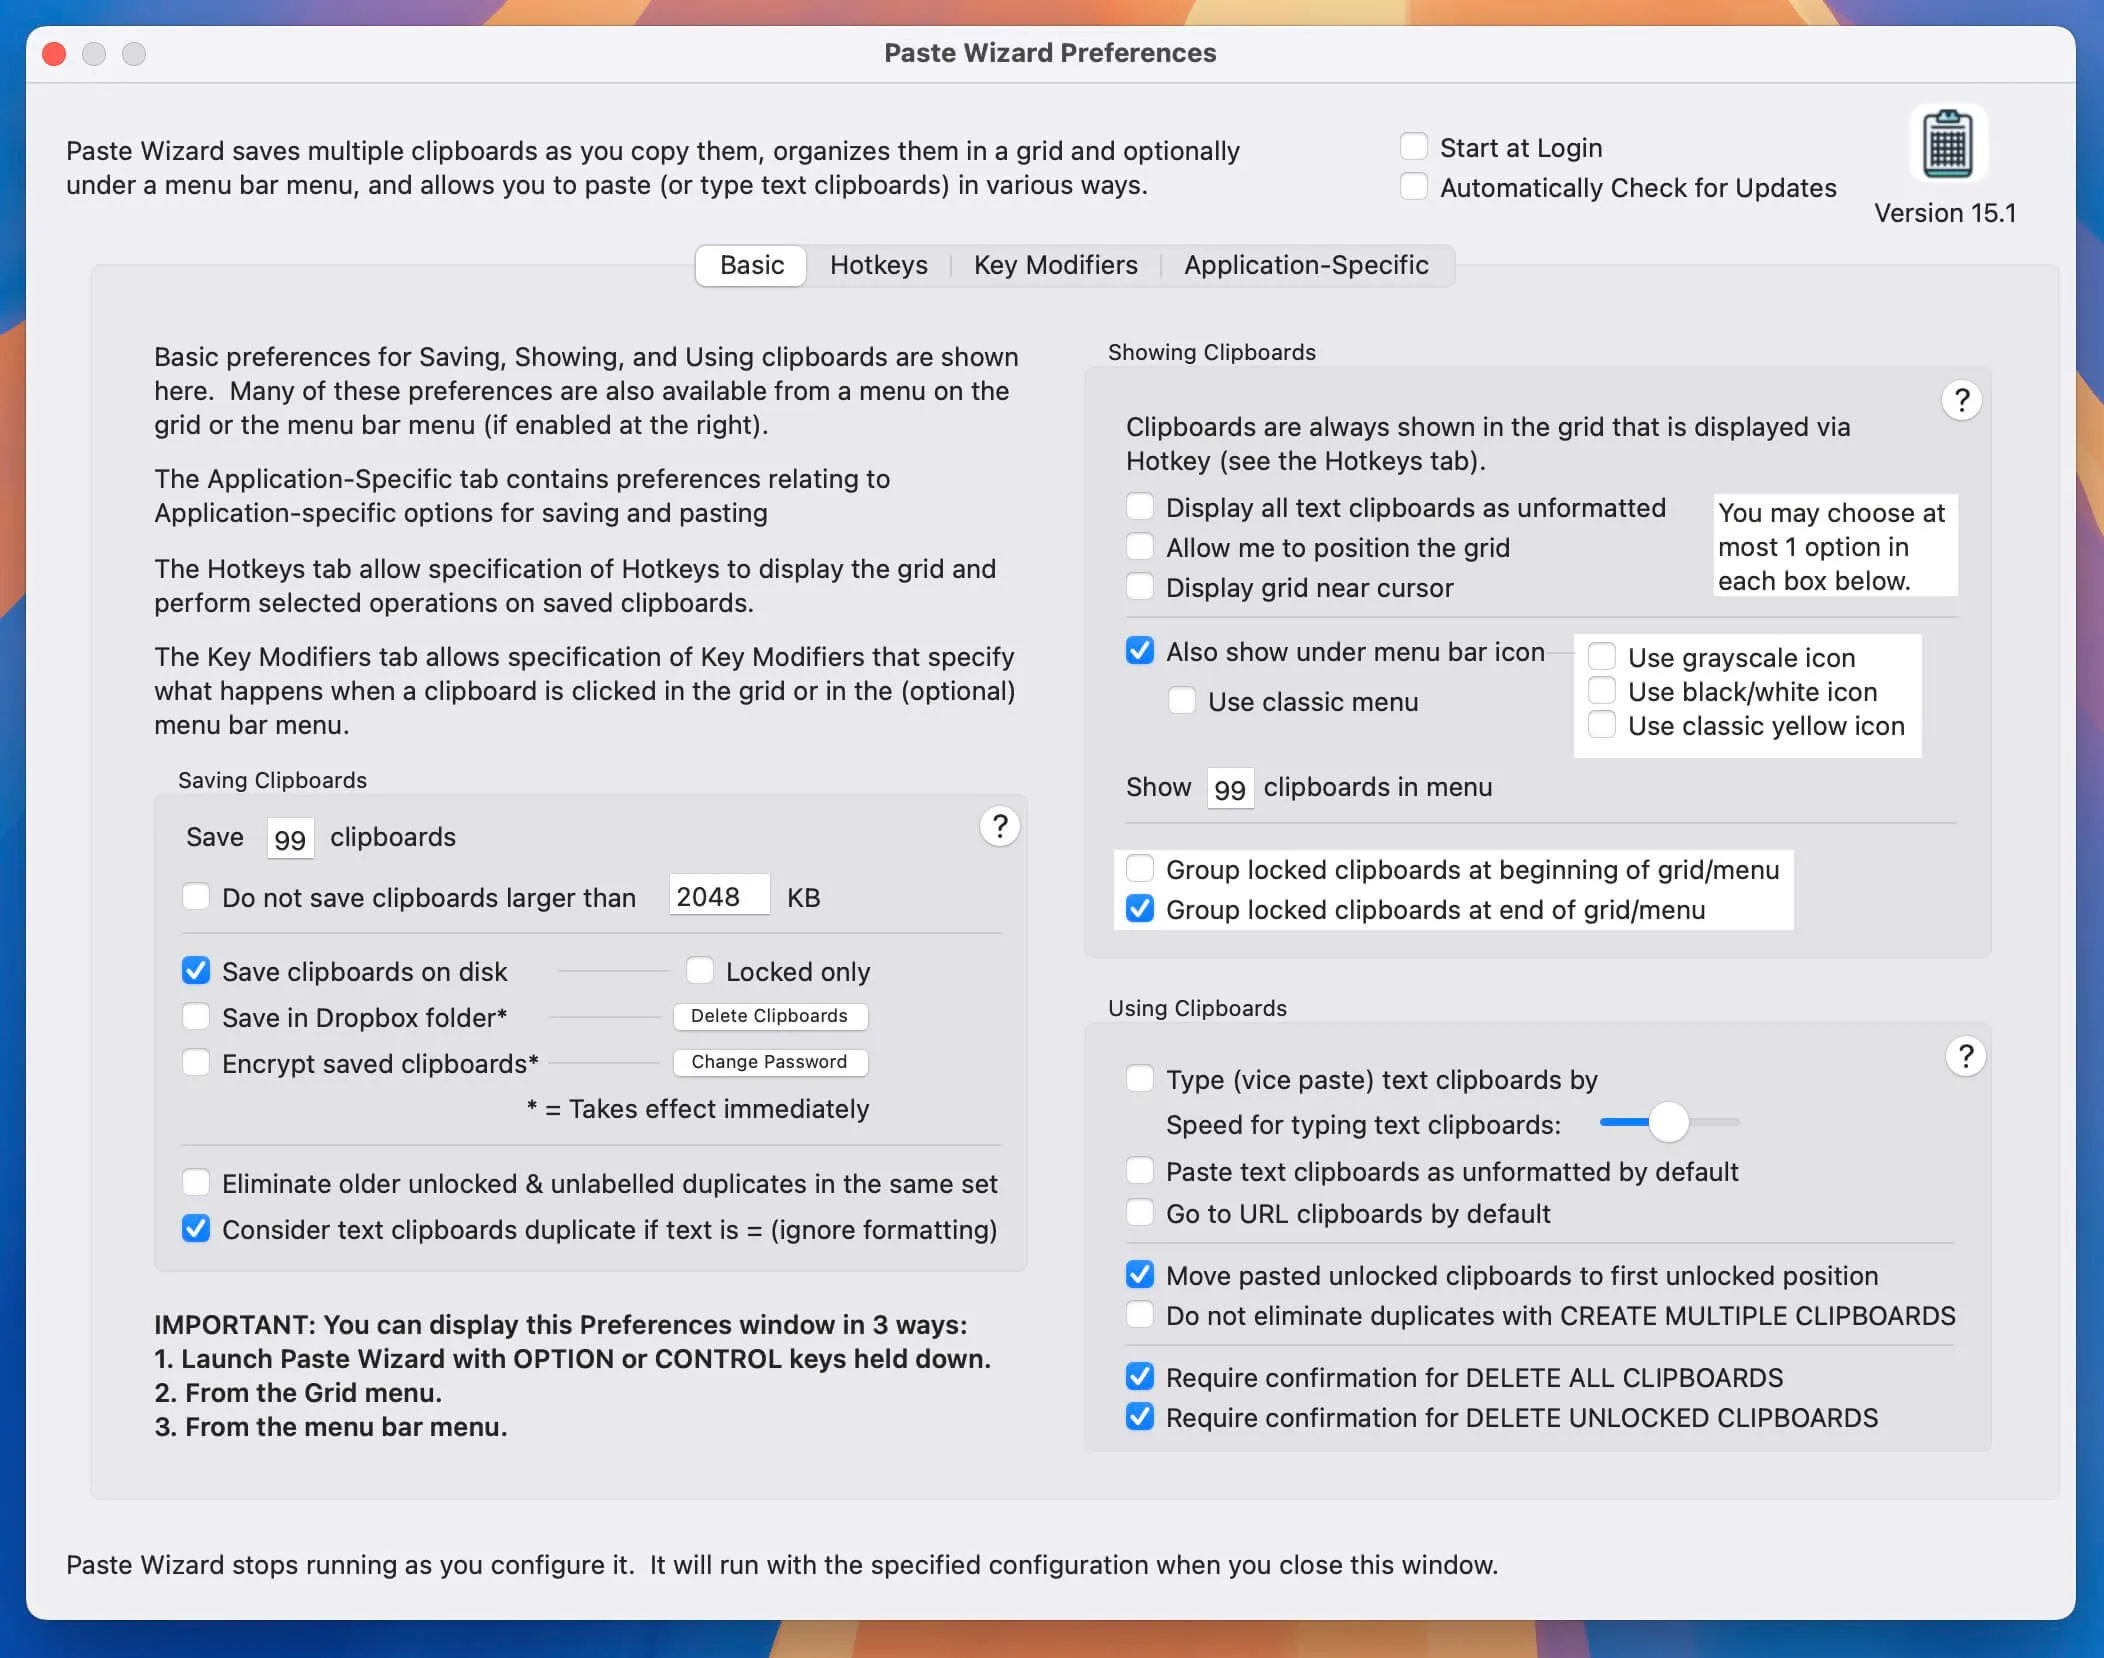Click the Saving Clipboards section heading
Screen dimensions: 2104x1658
coord(272,780)
